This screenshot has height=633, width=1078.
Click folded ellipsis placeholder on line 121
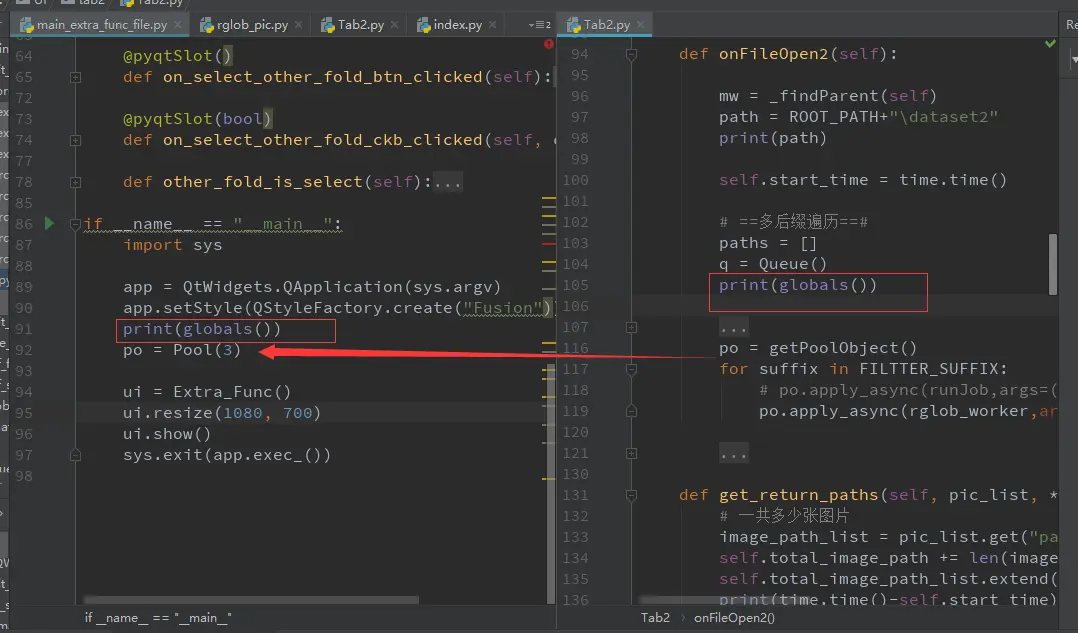click(x=734, y=454)
